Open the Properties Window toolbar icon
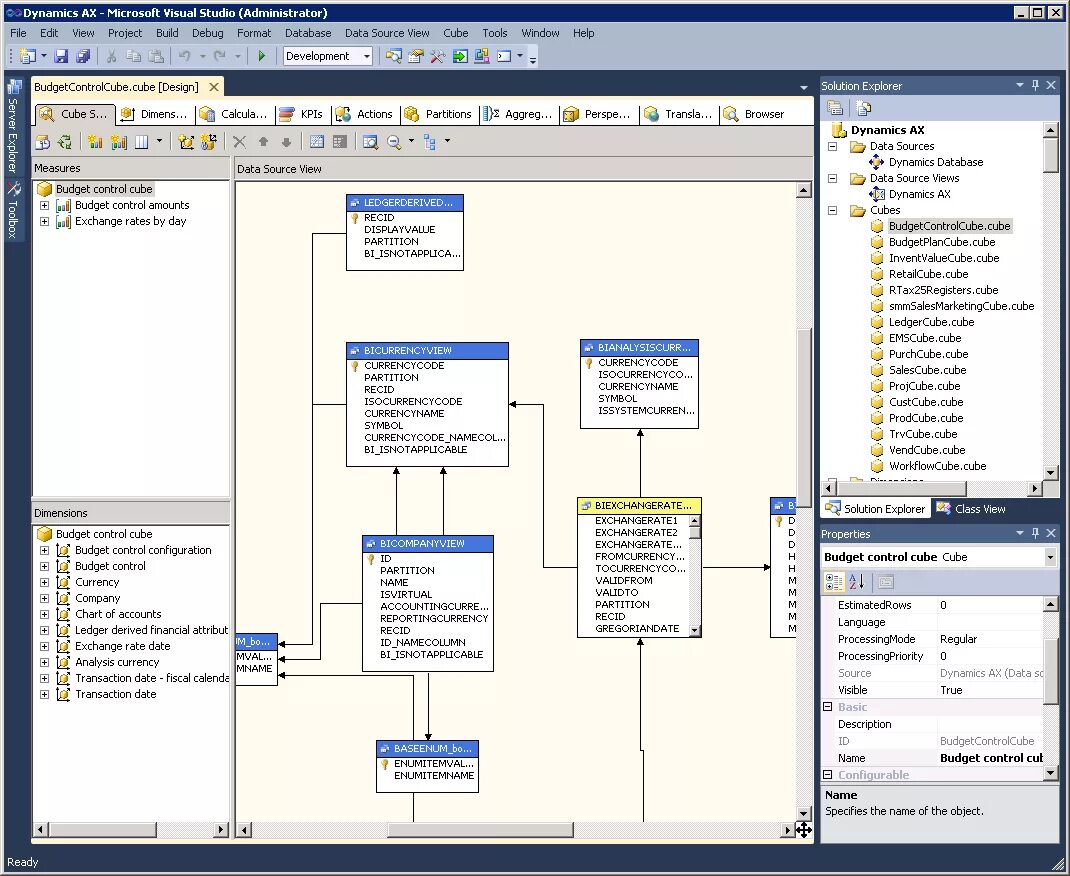1070x876 pixels. (x=416, y=56)
